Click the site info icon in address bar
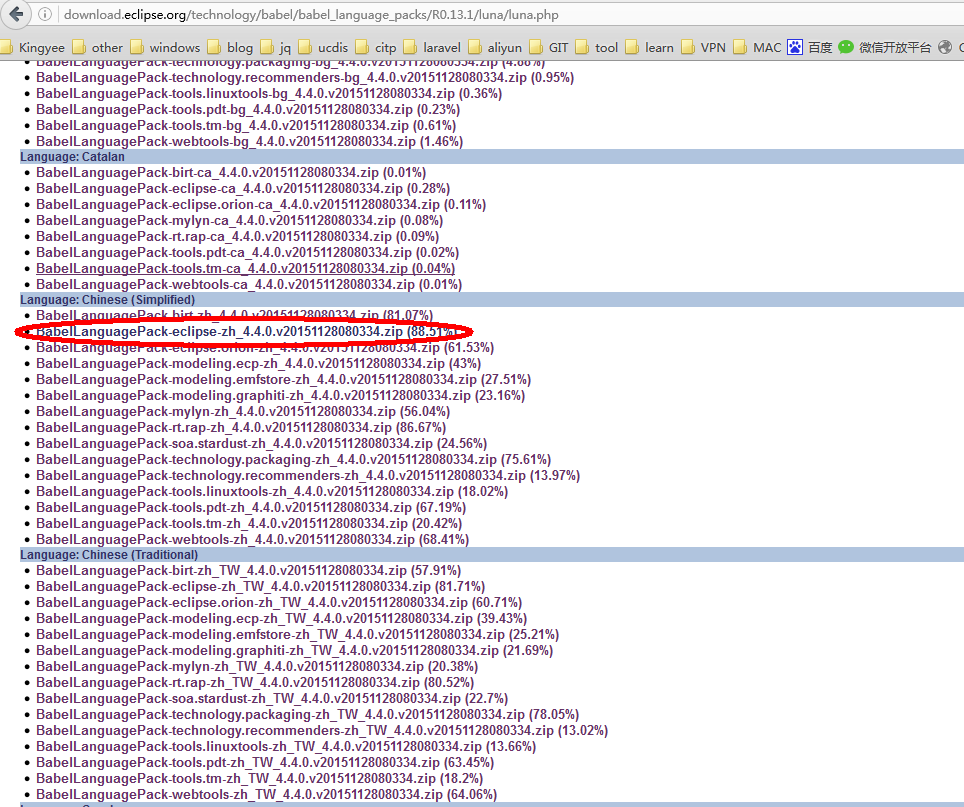This screenshot has width=964, height=807. [45, 14]
